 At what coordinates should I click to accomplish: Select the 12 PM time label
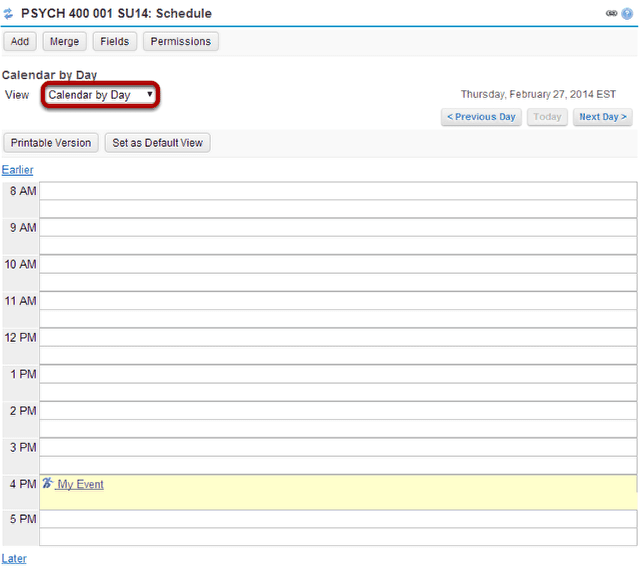[x=20, y=338]
